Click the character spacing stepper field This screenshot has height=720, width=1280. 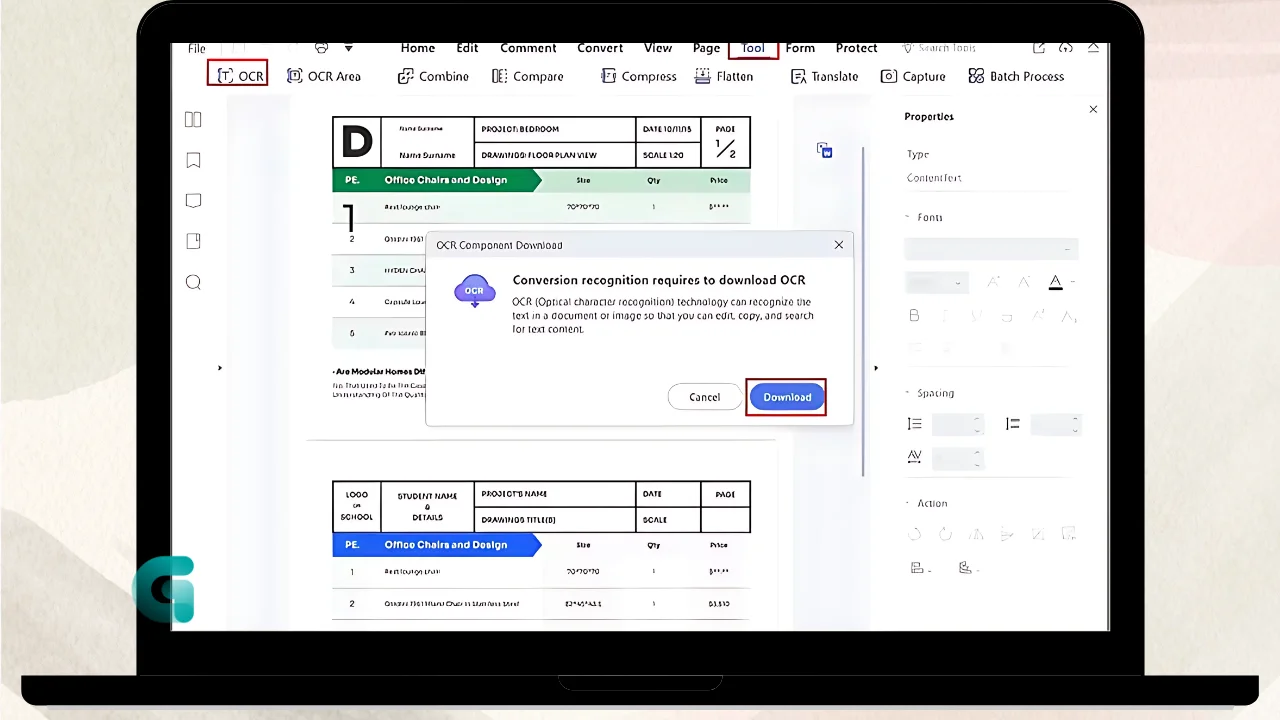958,459
